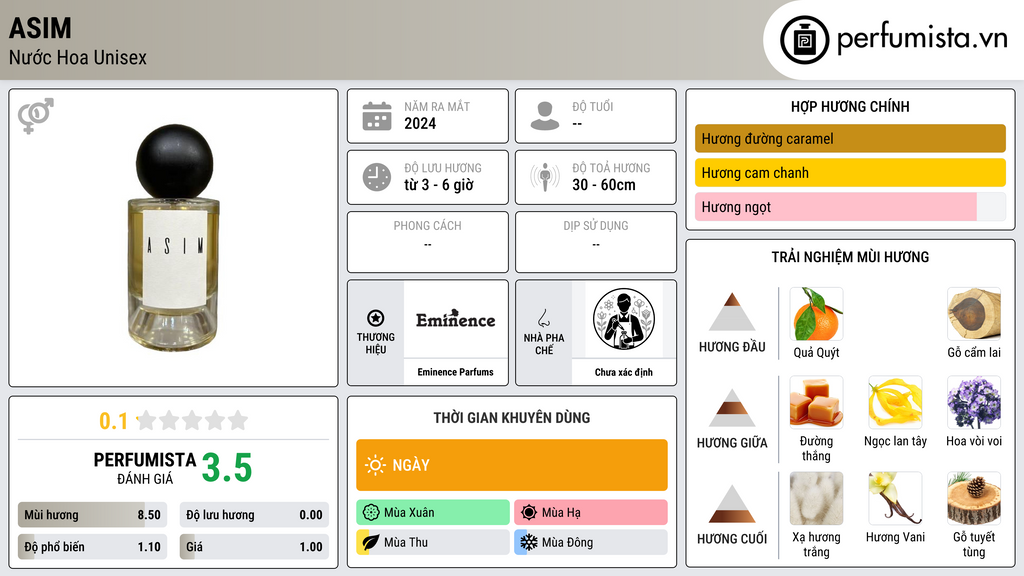Click the orange Ngày usage time bar

point(512,465)
